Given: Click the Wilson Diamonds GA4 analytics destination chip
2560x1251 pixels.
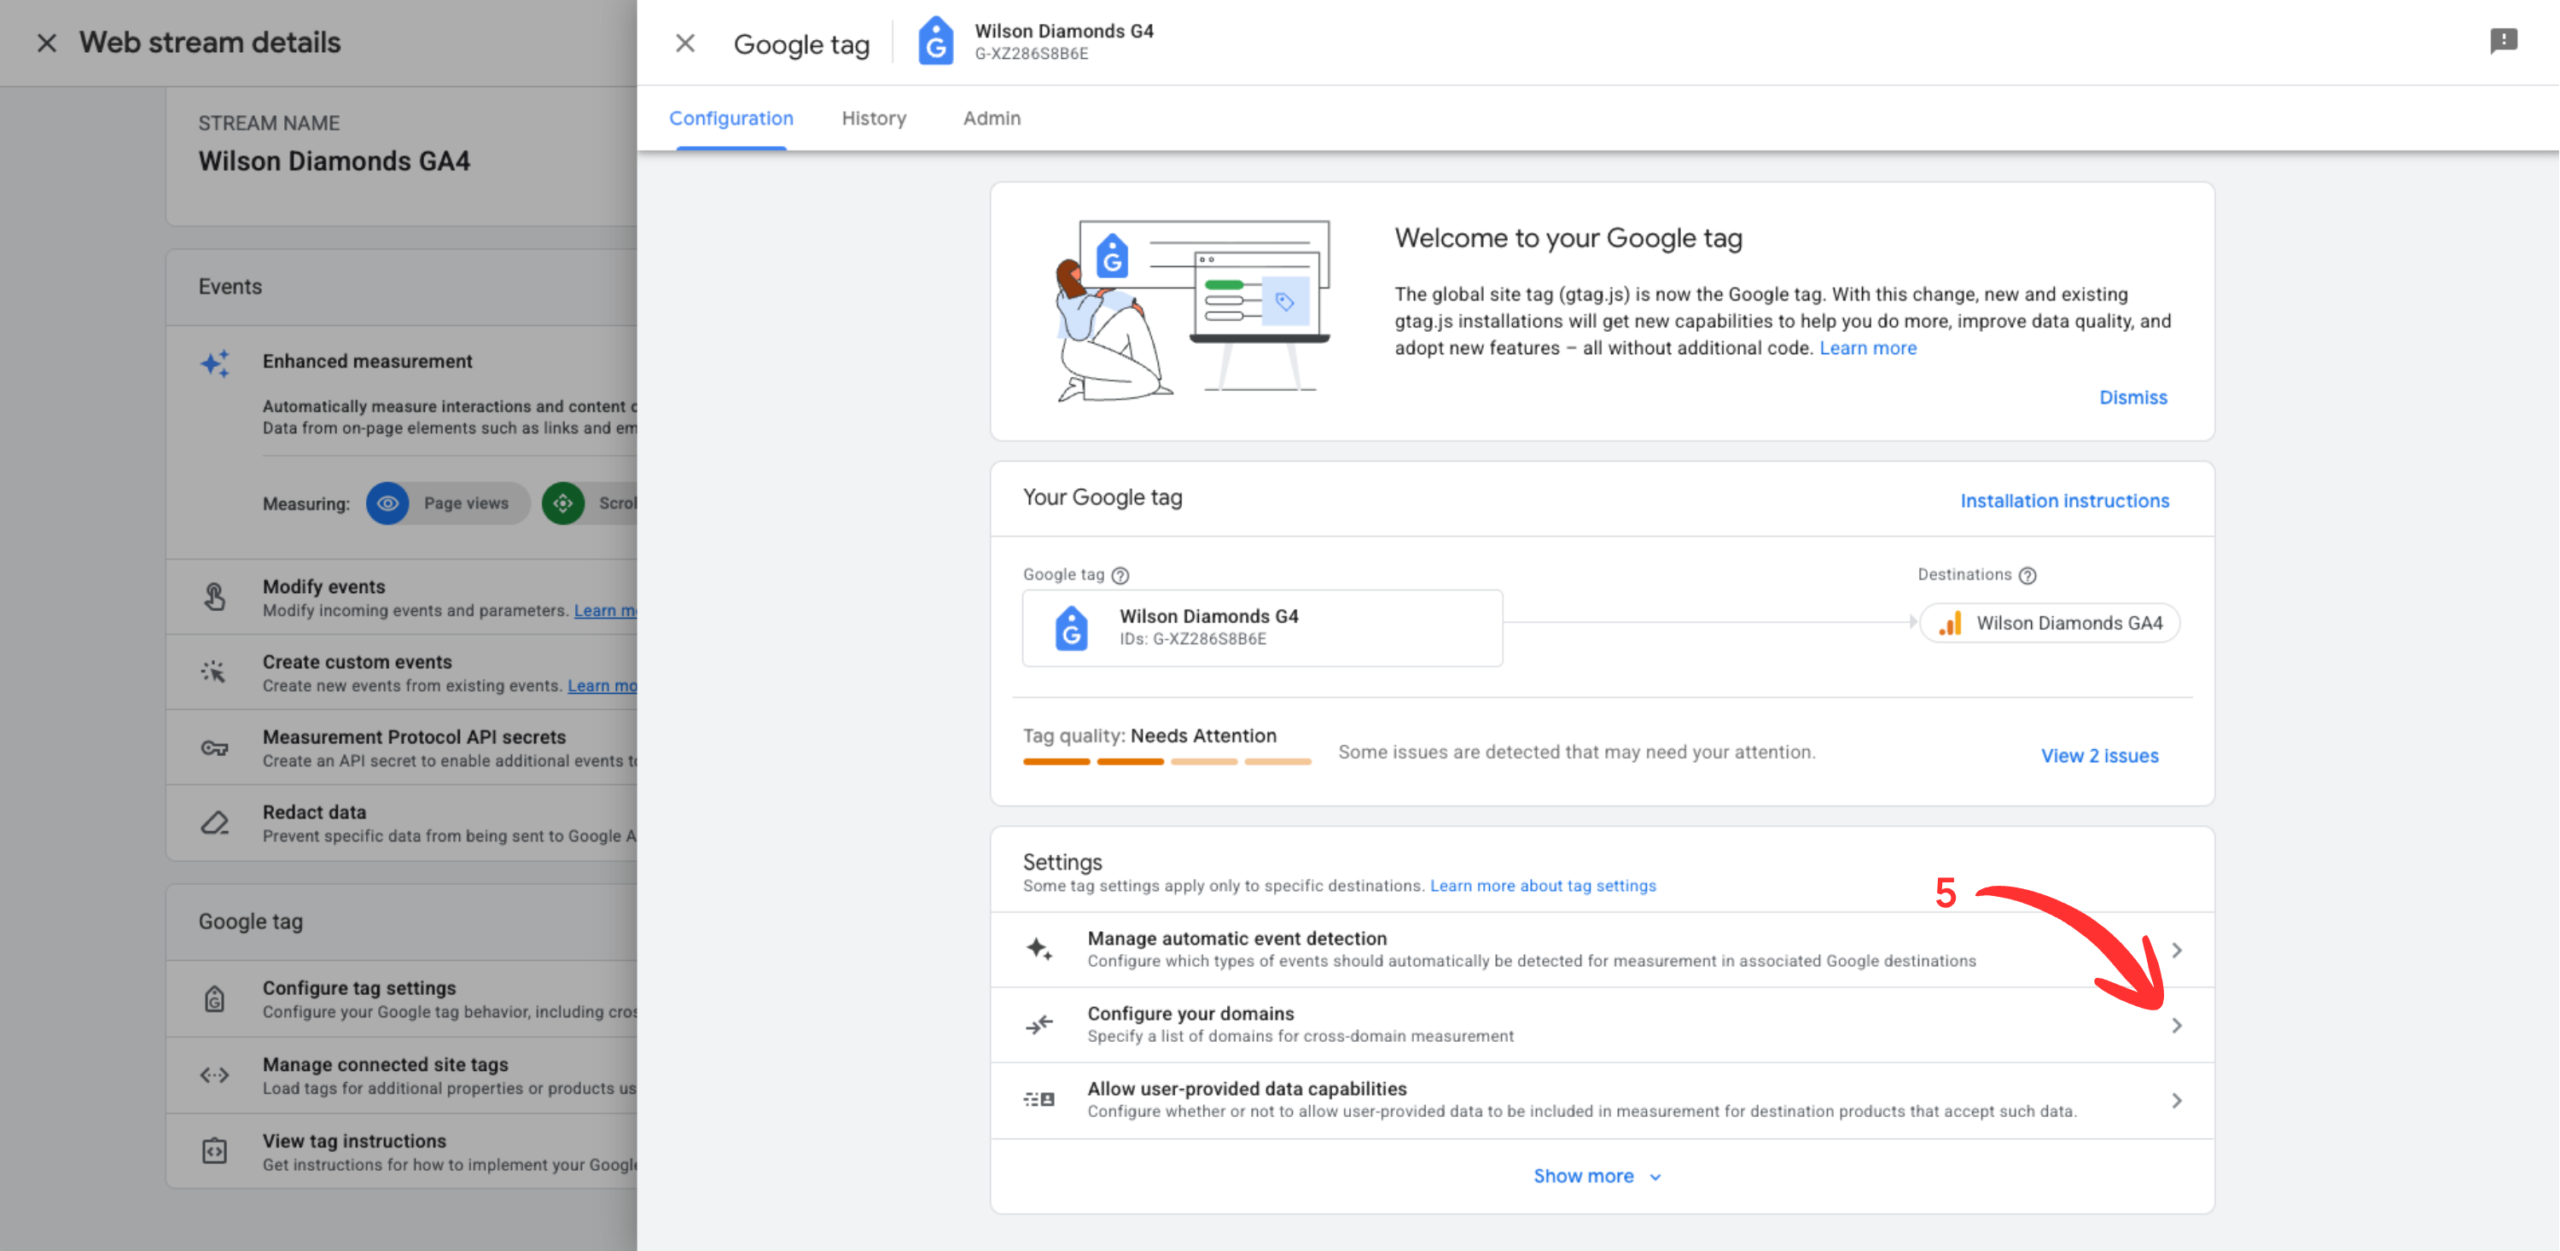Looking at the screenshot, I should [x=2049, y=623].
